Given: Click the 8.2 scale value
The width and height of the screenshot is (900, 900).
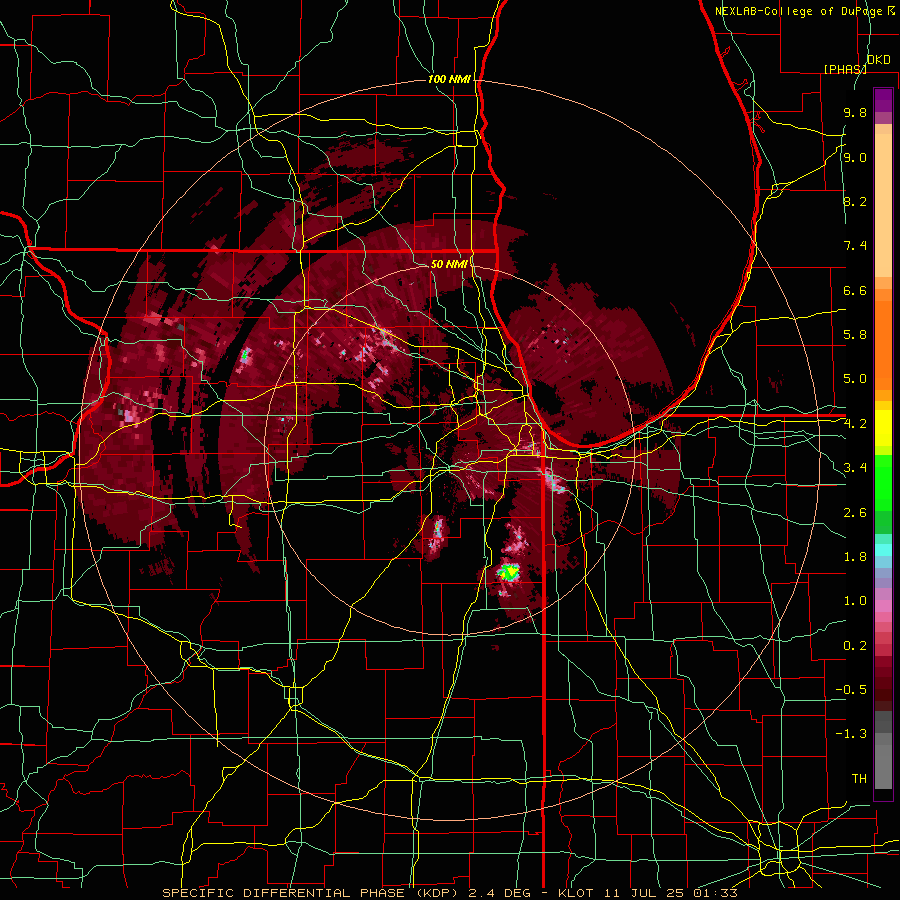Looking at the screenshot, I should (x=855, y=201).
